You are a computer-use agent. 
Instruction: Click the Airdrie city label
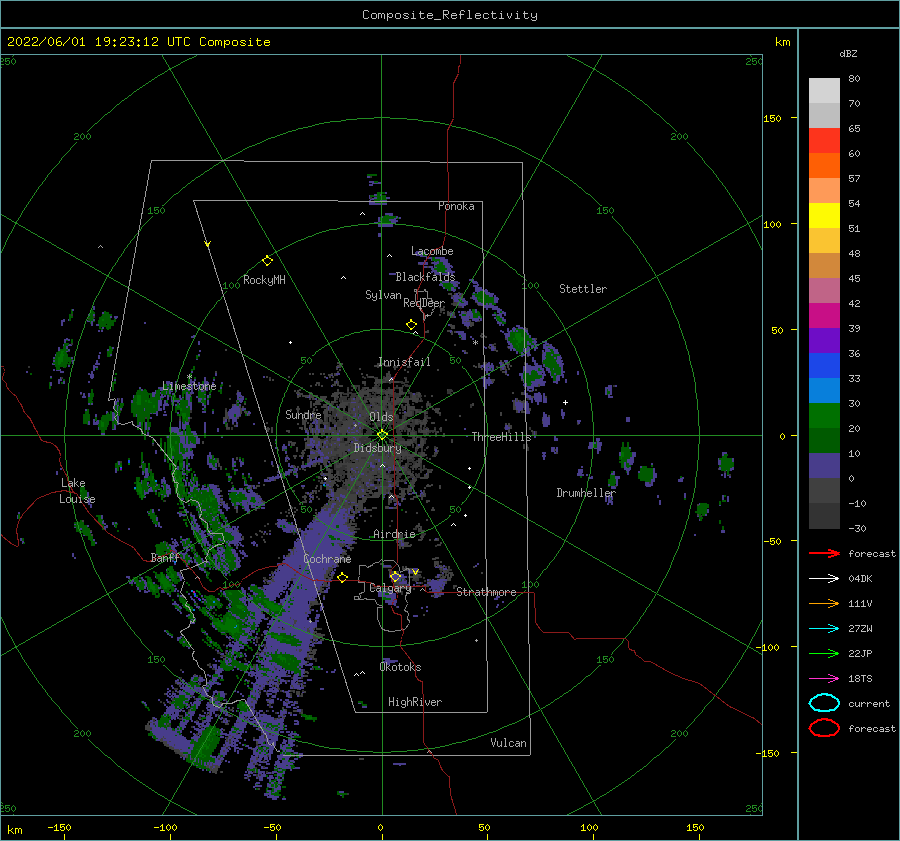click(394, 534)
